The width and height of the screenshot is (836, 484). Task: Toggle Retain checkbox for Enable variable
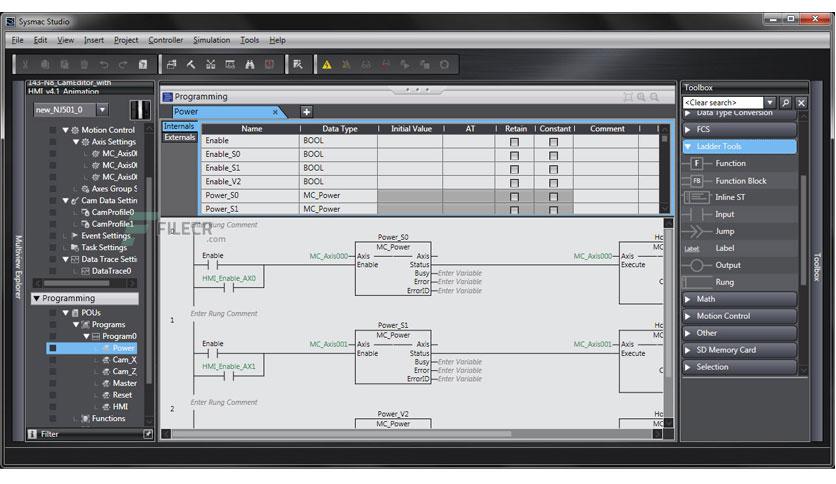click(514, 142)
